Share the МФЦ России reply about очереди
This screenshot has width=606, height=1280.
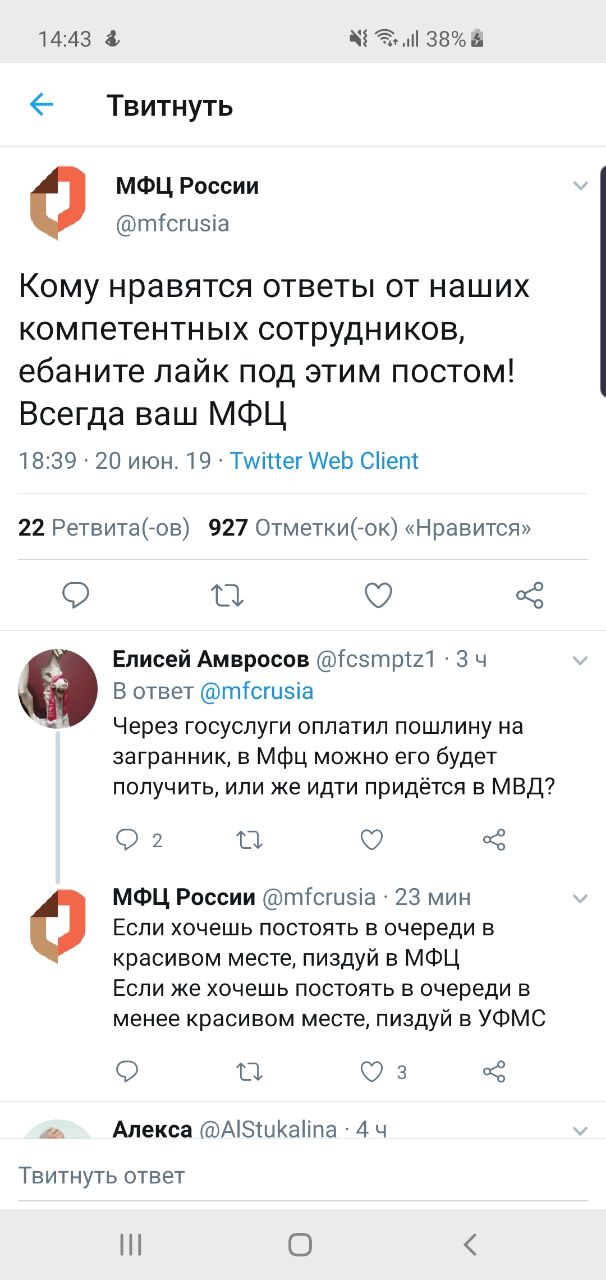pos(494,1072)
